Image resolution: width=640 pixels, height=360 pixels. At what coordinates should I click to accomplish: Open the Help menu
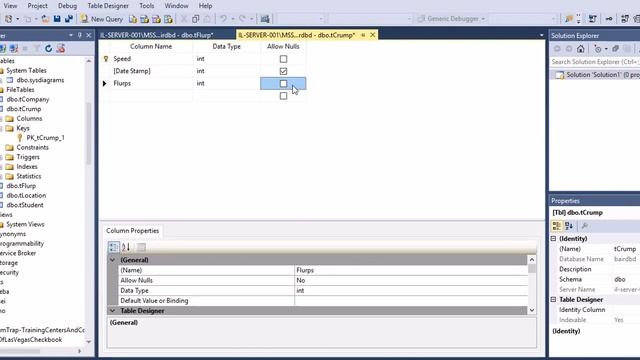[205, 6]
